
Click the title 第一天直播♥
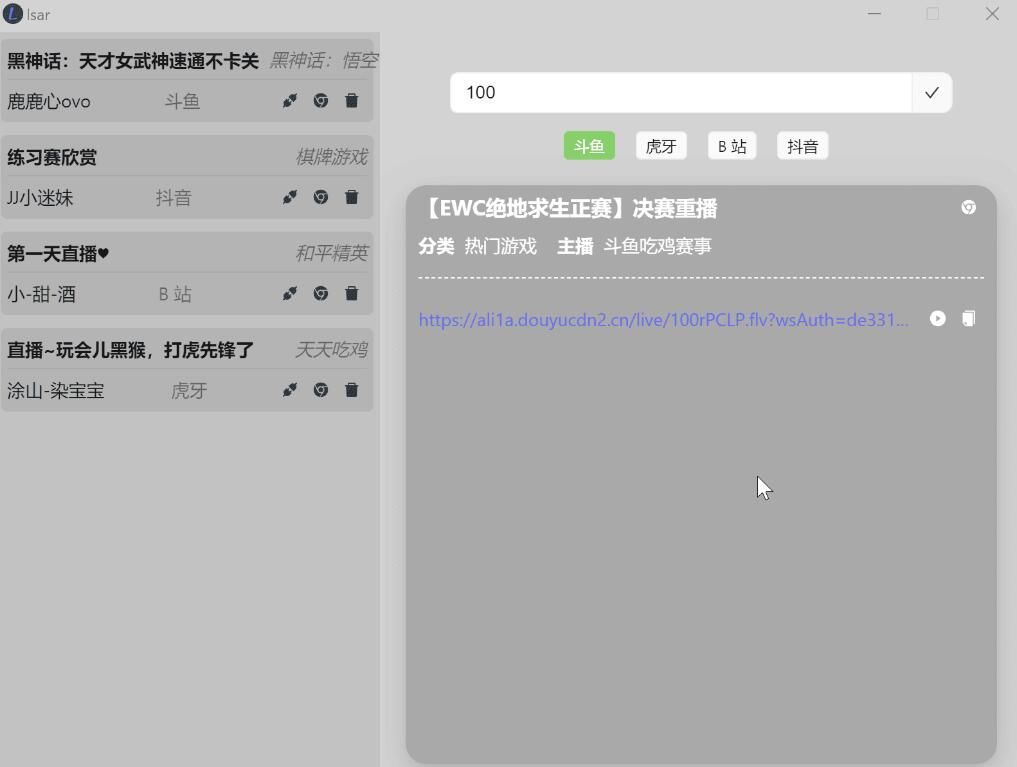point(58,254)
